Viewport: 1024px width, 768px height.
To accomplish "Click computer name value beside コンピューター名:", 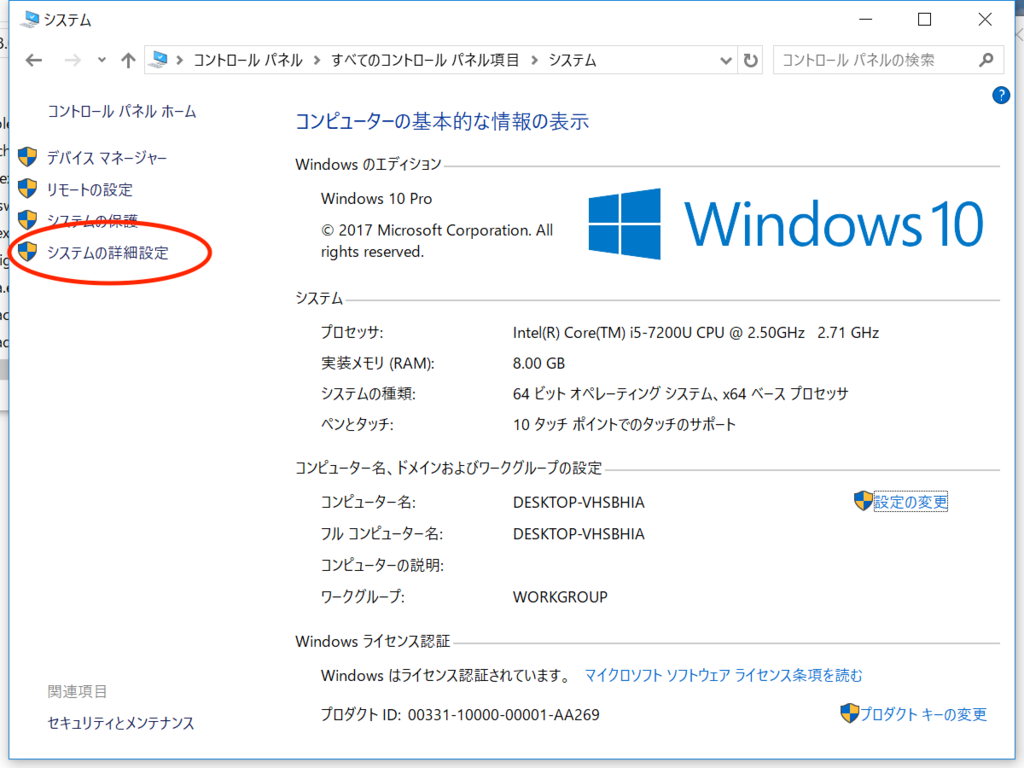I will (x=579, y=502).
